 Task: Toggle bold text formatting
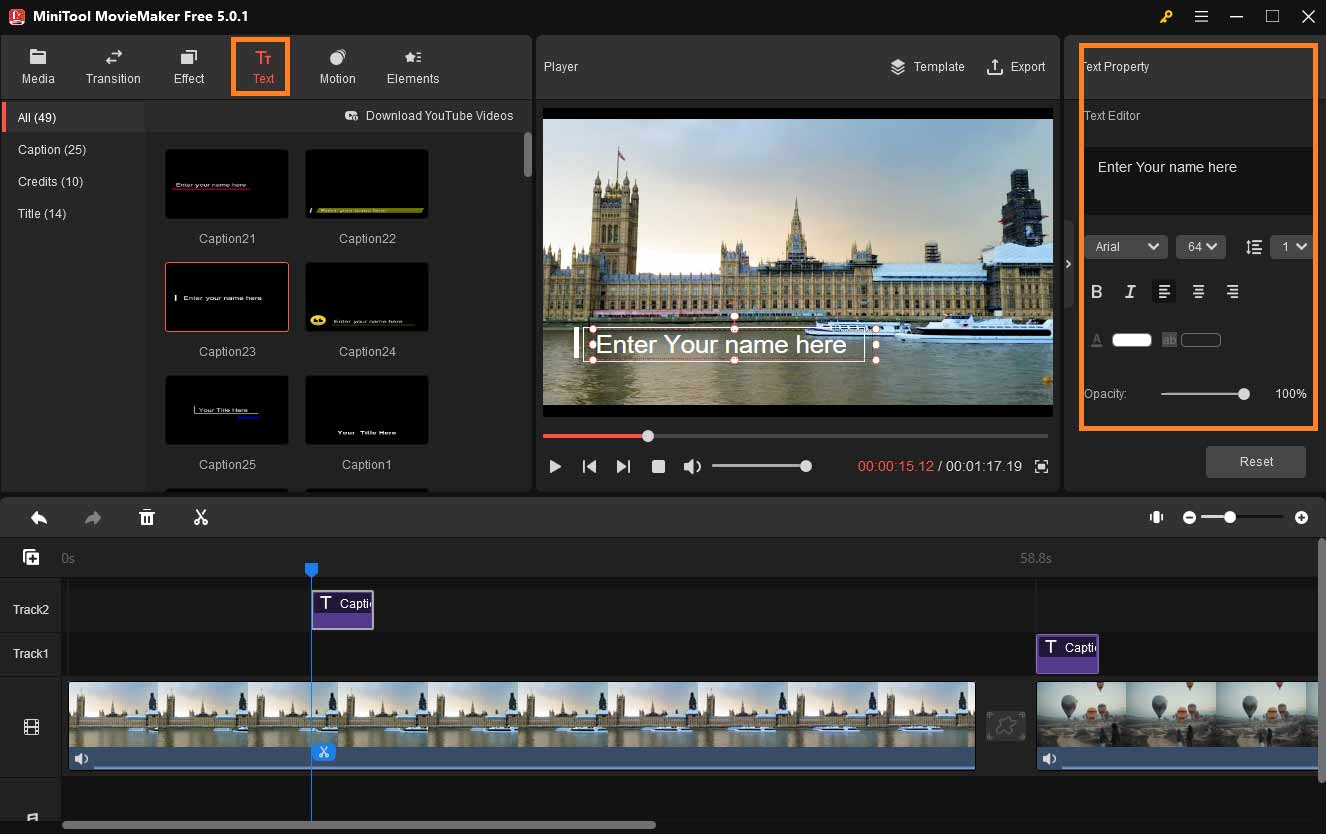coord(1096,292)
